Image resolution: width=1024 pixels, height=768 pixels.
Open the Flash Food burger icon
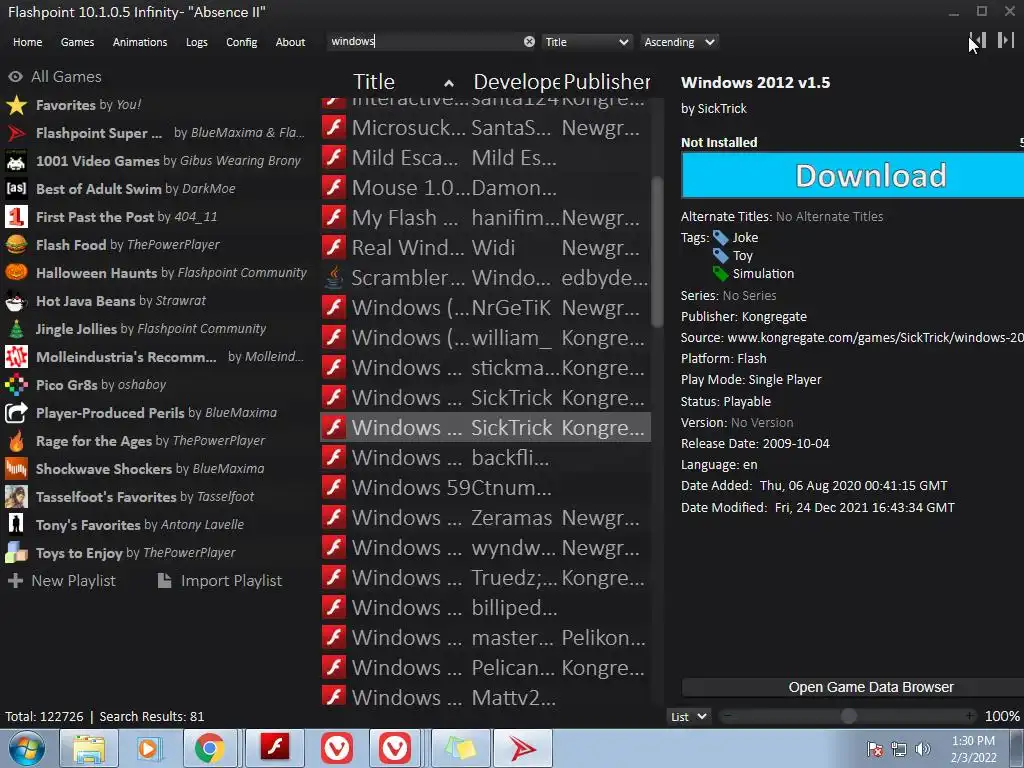click(x=16, y=245)
